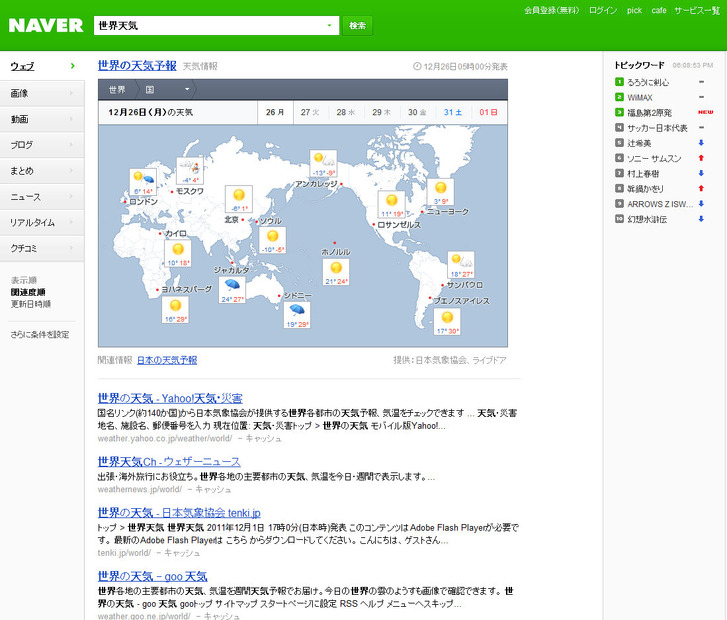The width and height of the screenshot is (727, 620).
Task: Click the Moscow weather icon
Action: pos(190,171)
